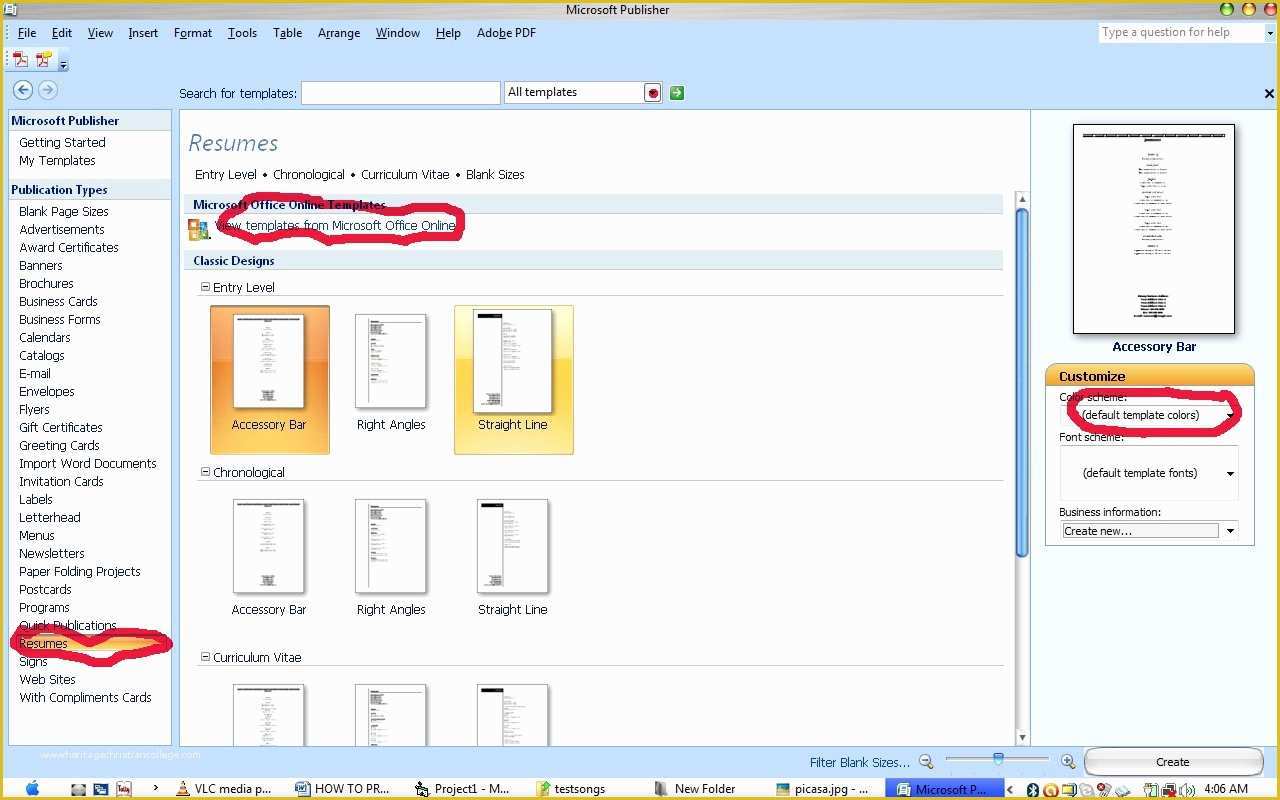
Task: Click in the Search for templates field
Action: click(400, 93)
